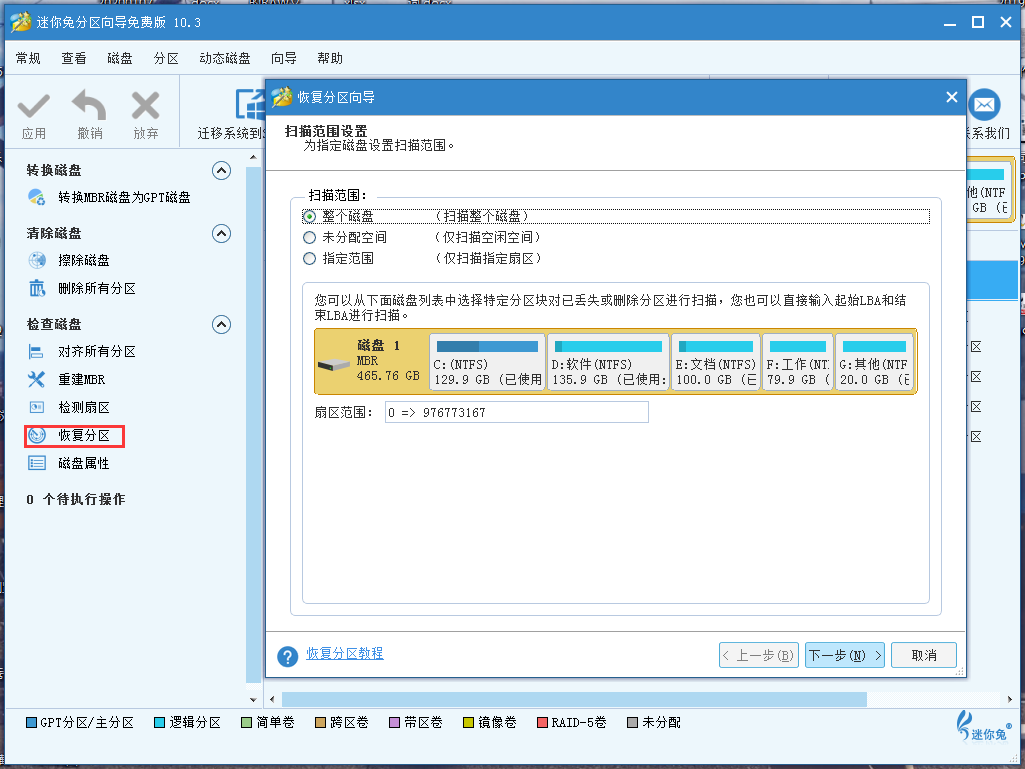
Task: Click the Delete All Partitions trash icon
Action: pyautogui.click(x=37, y=288)
